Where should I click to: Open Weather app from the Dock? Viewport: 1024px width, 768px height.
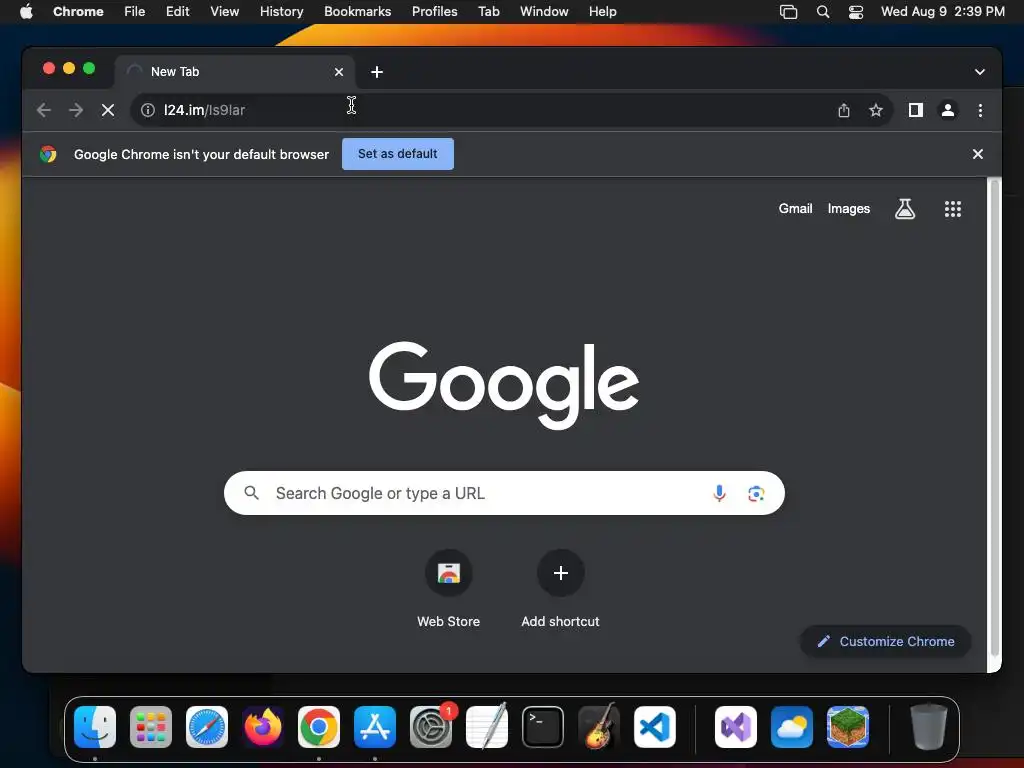tap(792, 727)
